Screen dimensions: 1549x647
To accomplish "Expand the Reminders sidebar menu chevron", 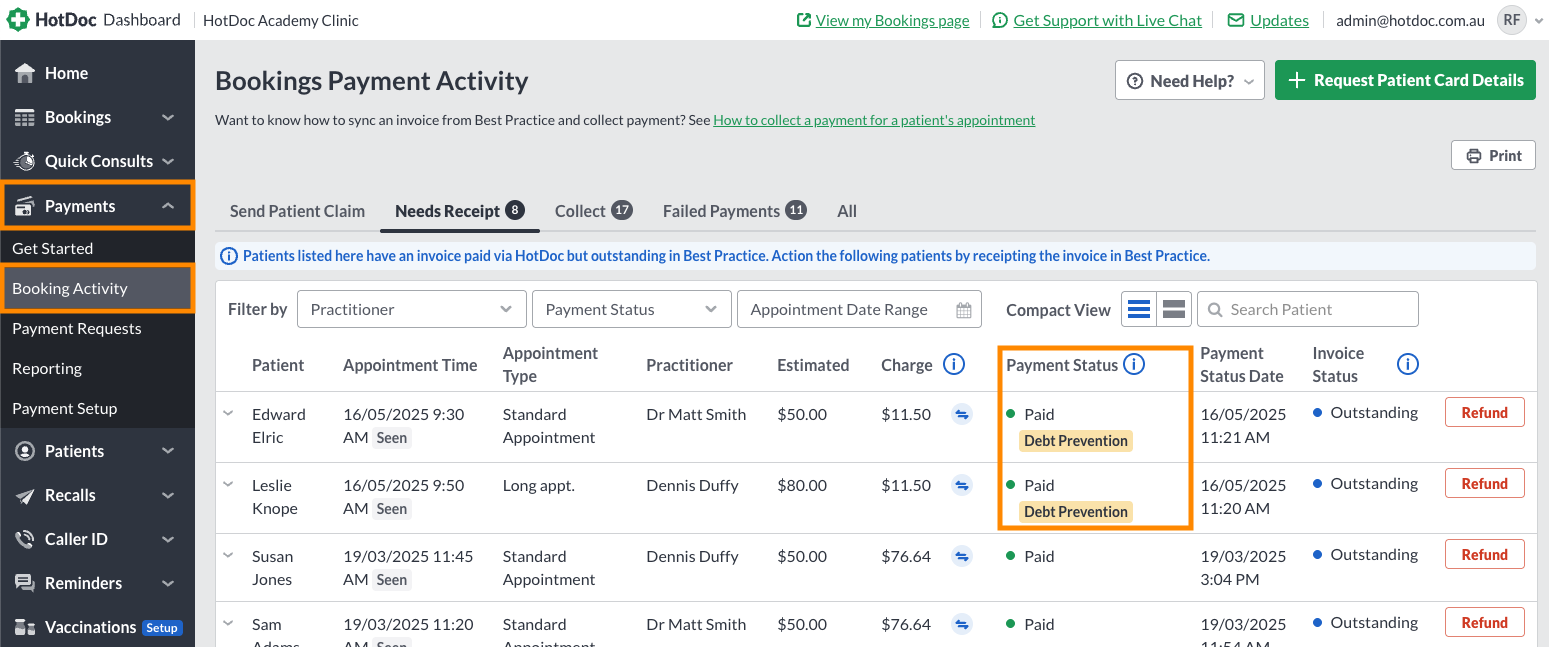I will pyautogui.click(x=168, y=583).
